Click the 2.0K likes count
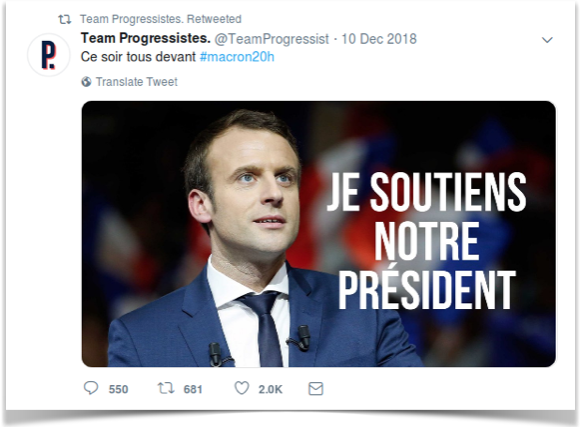 (x=270, y=389)
